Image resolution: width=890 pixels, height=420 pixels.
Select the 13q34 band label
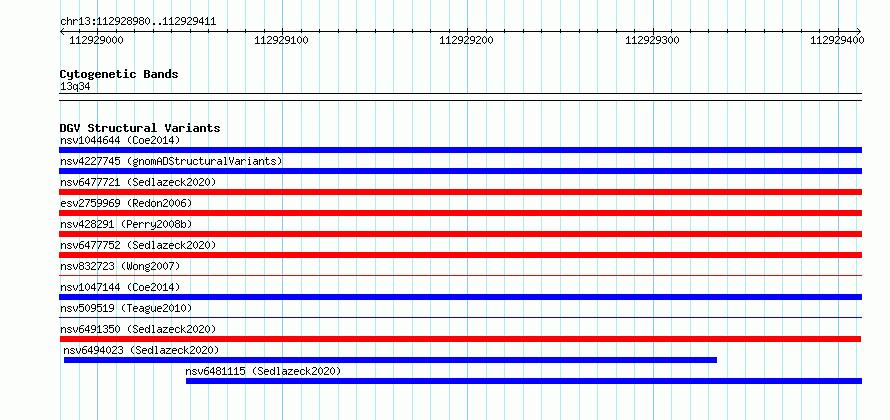pyautogui.click(x=75, y=87)
